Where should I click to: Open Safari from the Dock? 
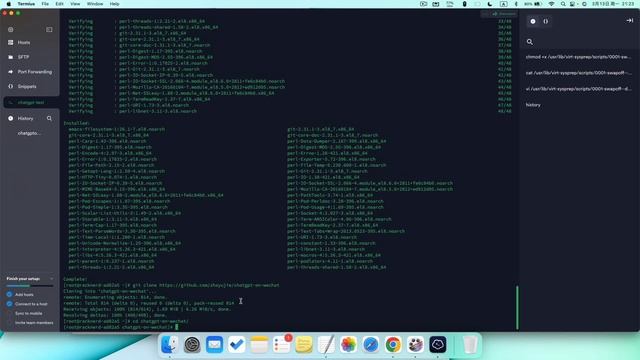371,344
